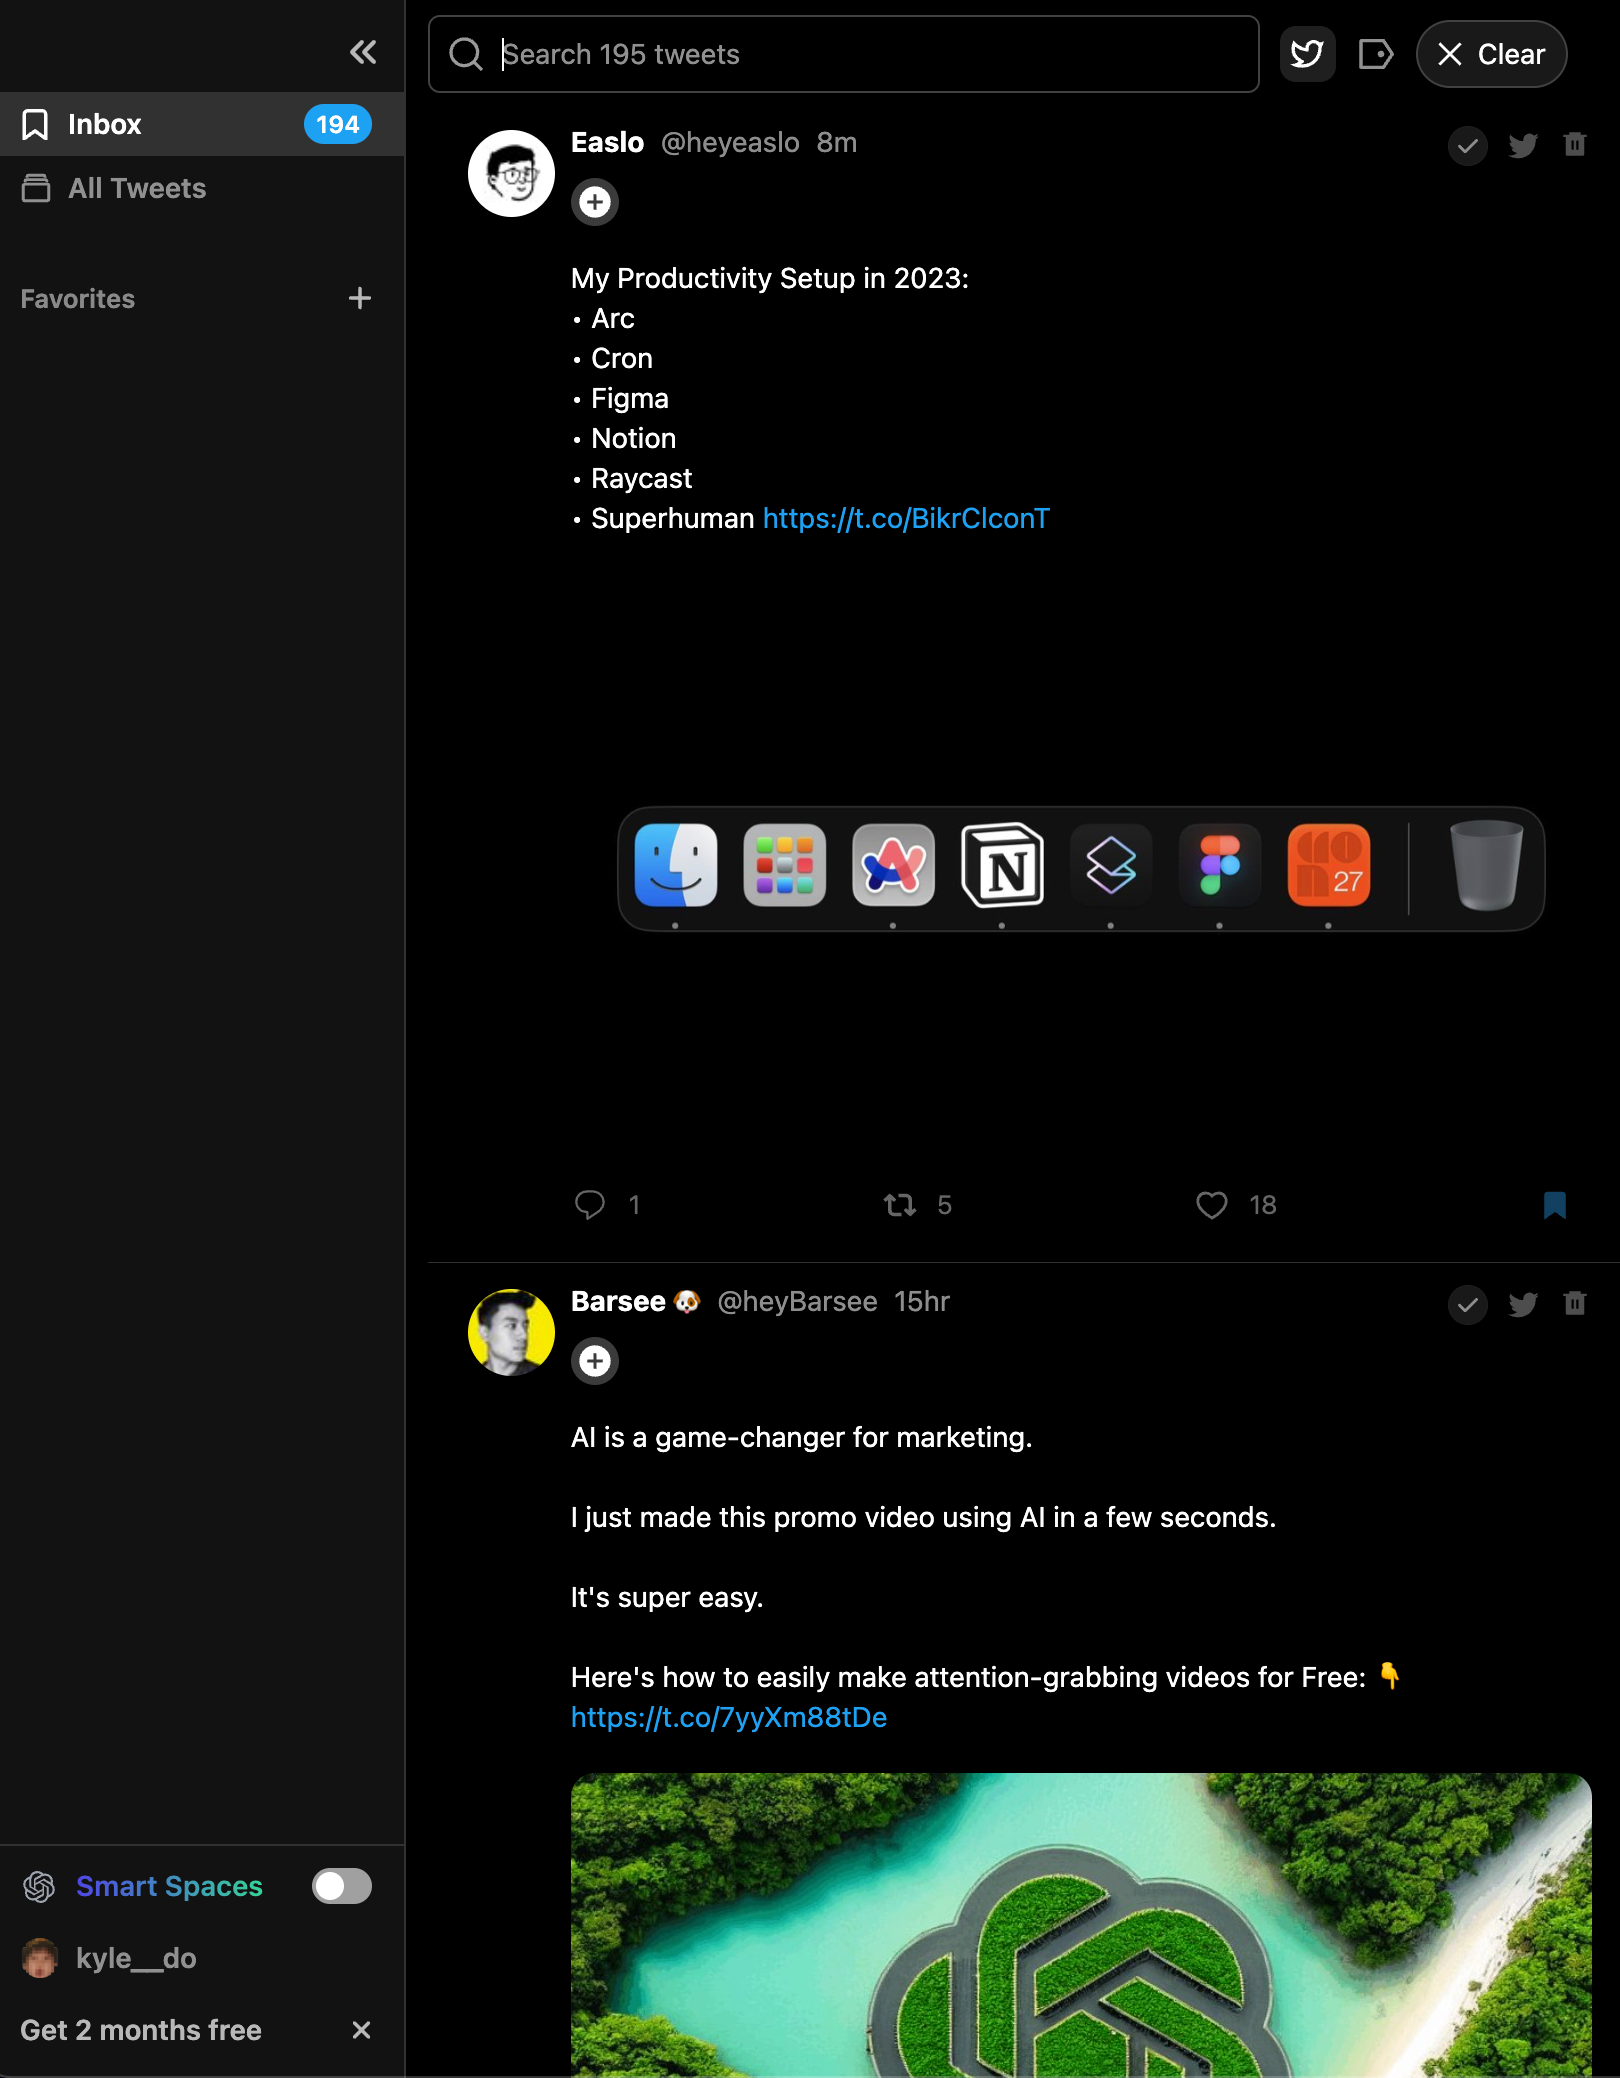Click the Smart Spaces label
The width and height of the screenshot is (1620, 2078).
tap(169, 1886)
